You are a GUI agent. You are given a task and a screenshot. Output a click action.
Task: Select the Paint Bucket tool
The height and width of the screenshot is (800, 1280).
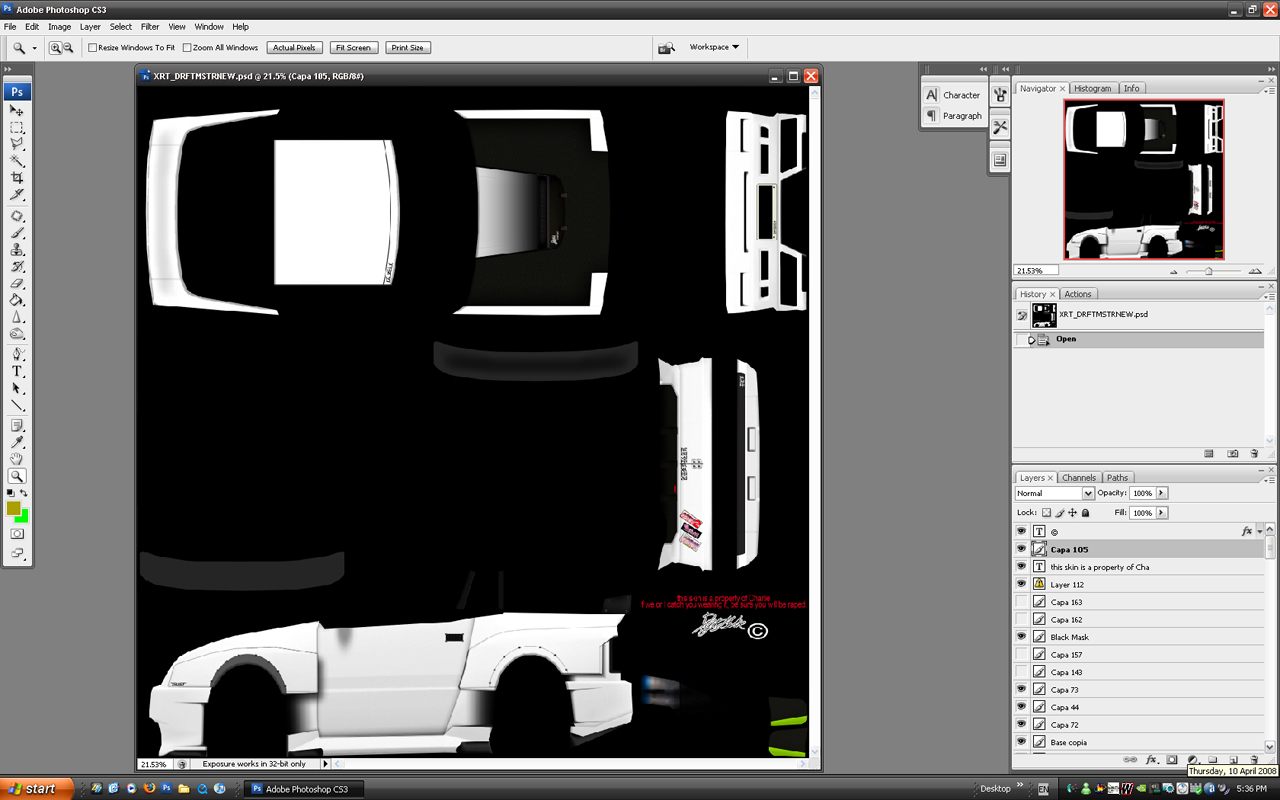[17, 300]
